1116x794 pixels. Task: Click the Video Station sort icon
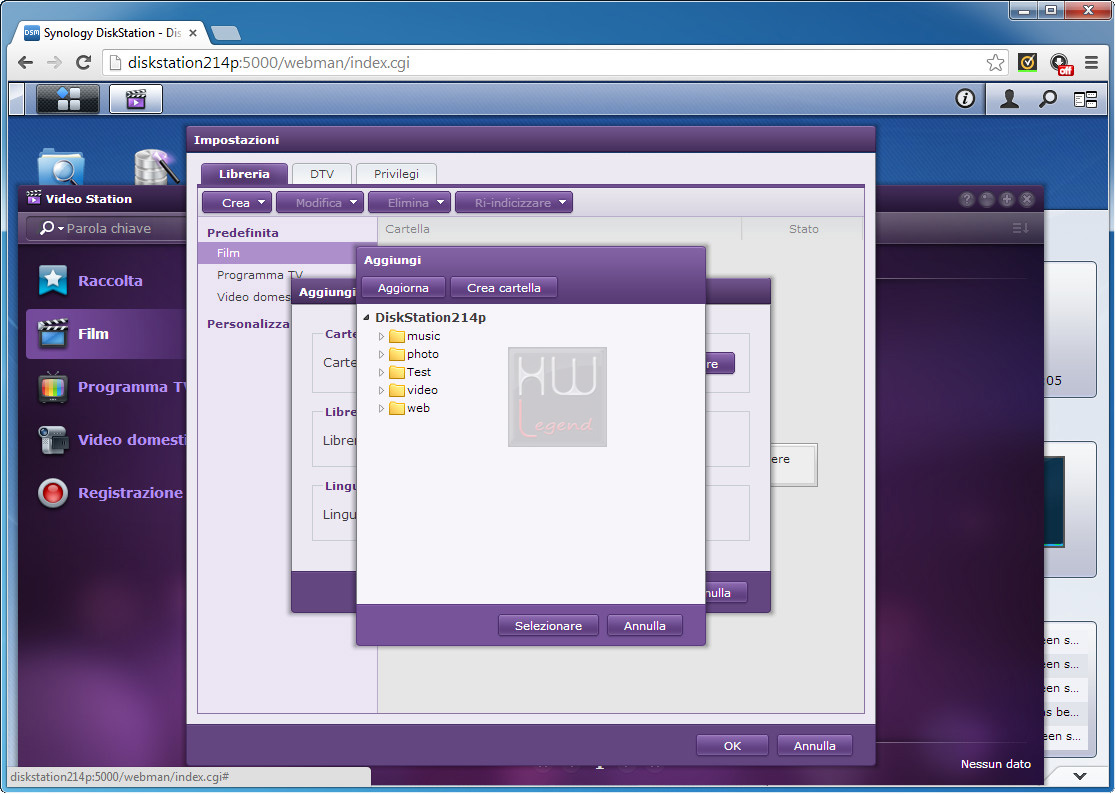tap(1021, 228)
